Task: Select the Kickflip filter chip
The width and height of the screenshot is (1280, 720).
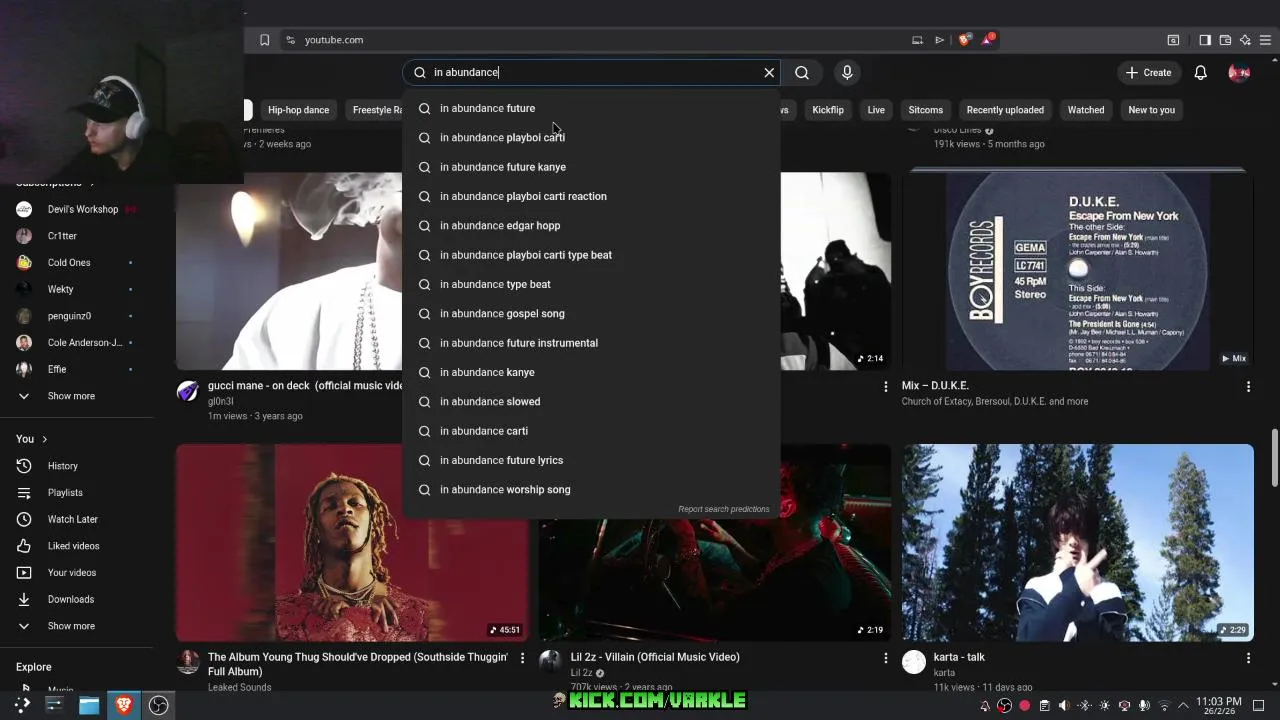Action: point(828,110)
